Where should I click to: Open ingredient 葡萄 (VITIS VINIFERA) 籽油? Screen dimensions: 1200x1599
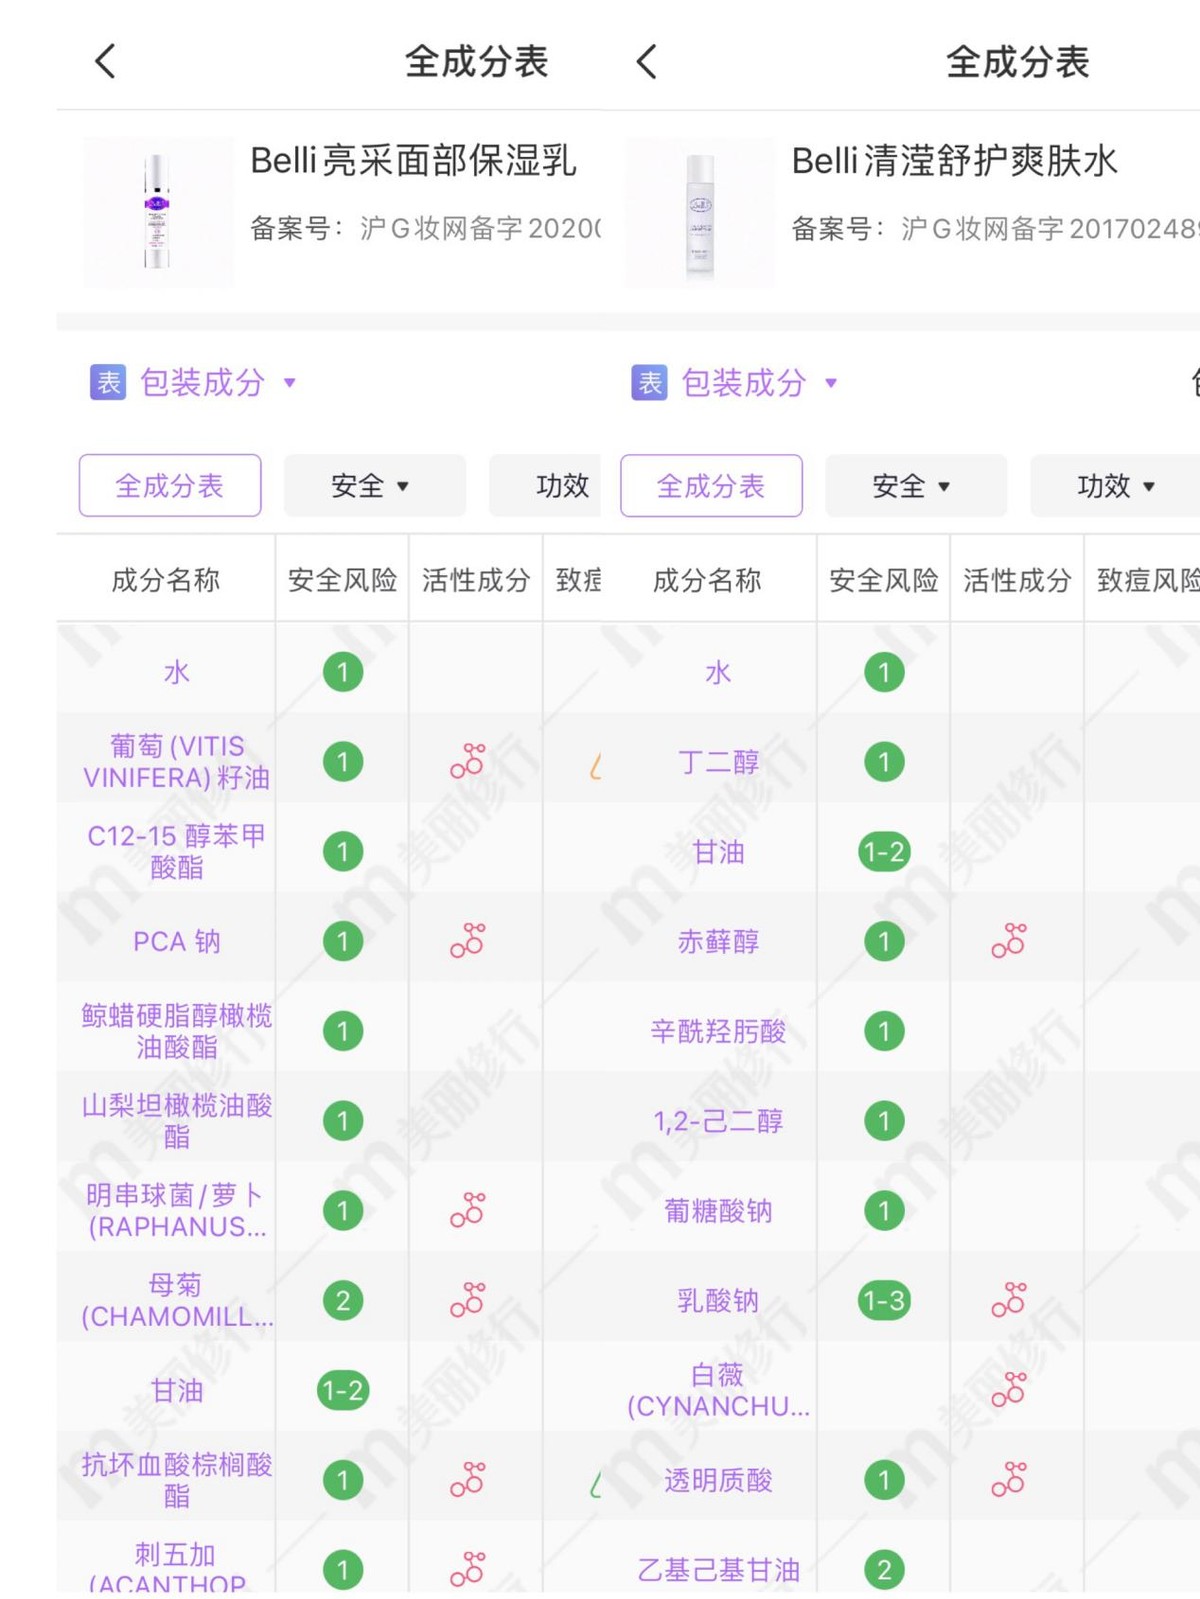(177, 762)
